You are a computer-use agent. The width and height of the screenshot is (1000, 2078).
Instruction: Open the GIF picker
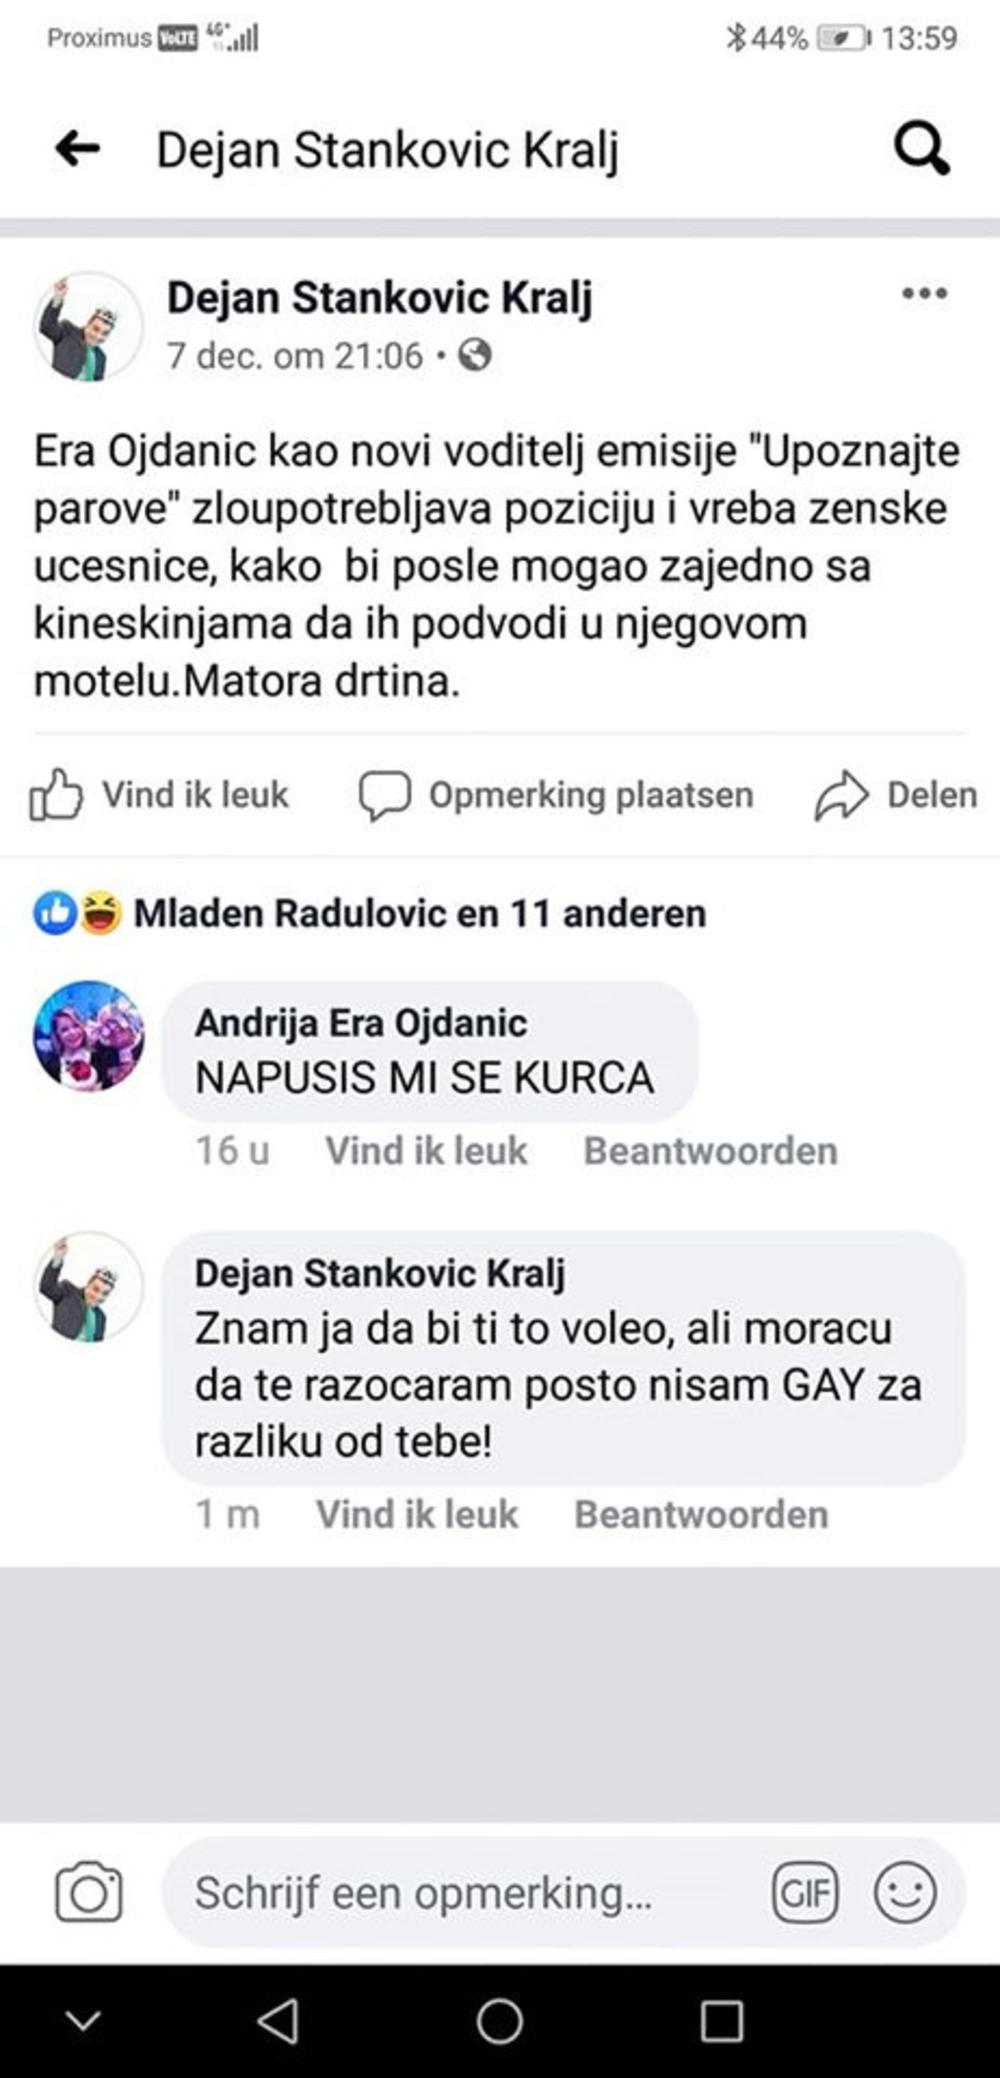click(x=805, y=1892)
